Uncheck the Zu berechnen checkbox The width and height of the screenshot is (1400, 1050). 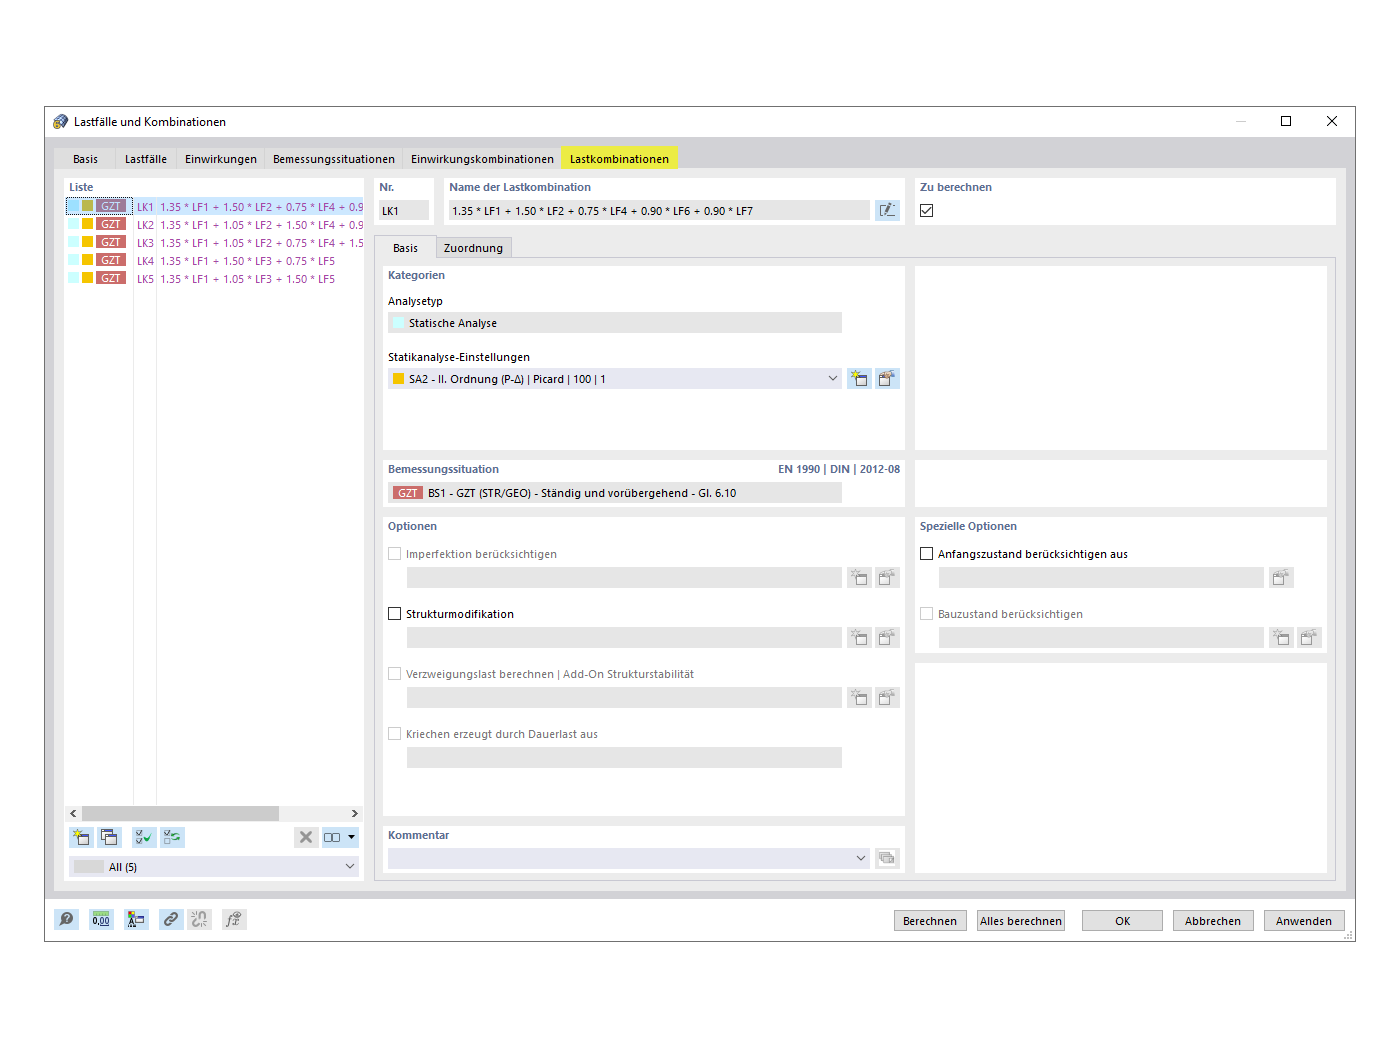point(926,210)
